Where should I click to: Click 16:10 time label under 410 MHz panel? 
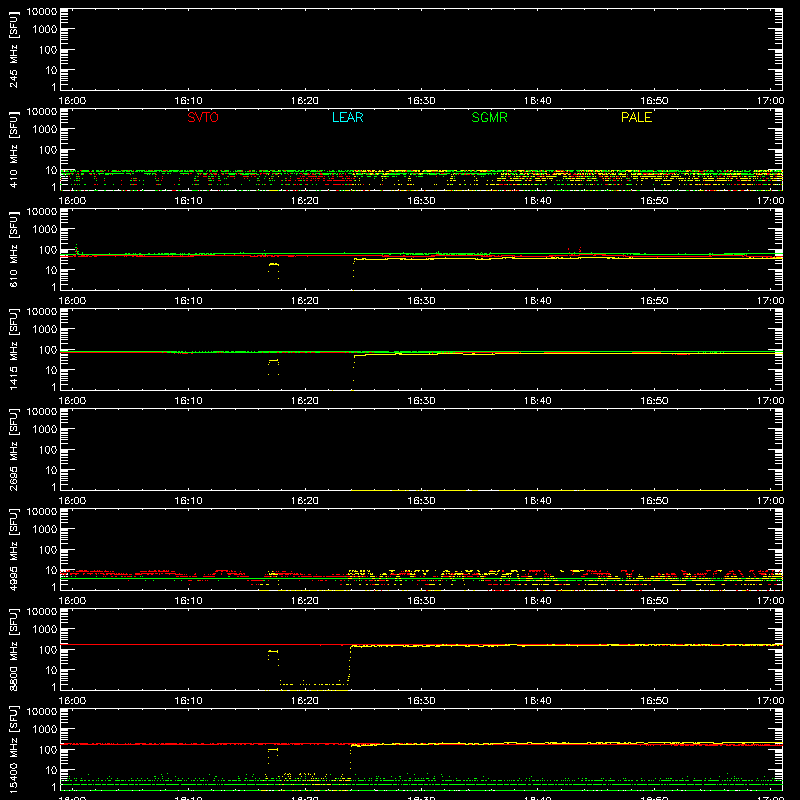[188, 201]
